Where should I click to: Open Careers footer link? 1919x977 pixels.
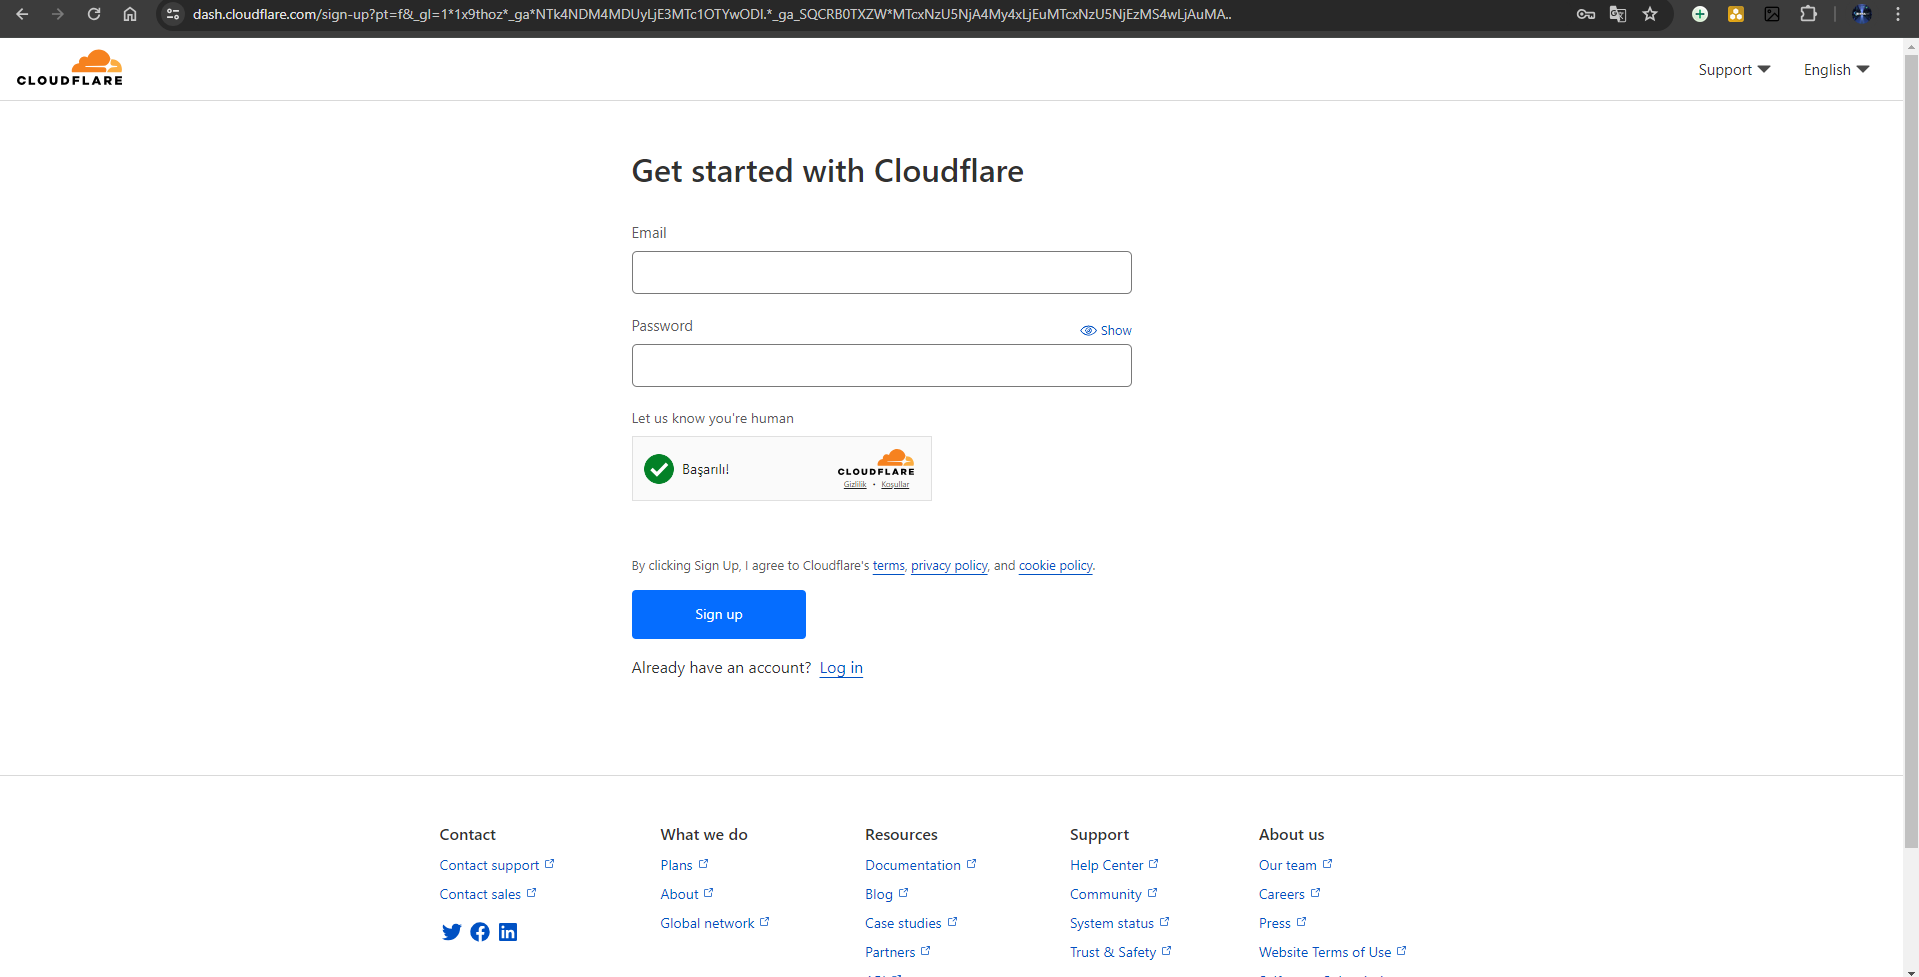click(1290, 894)
